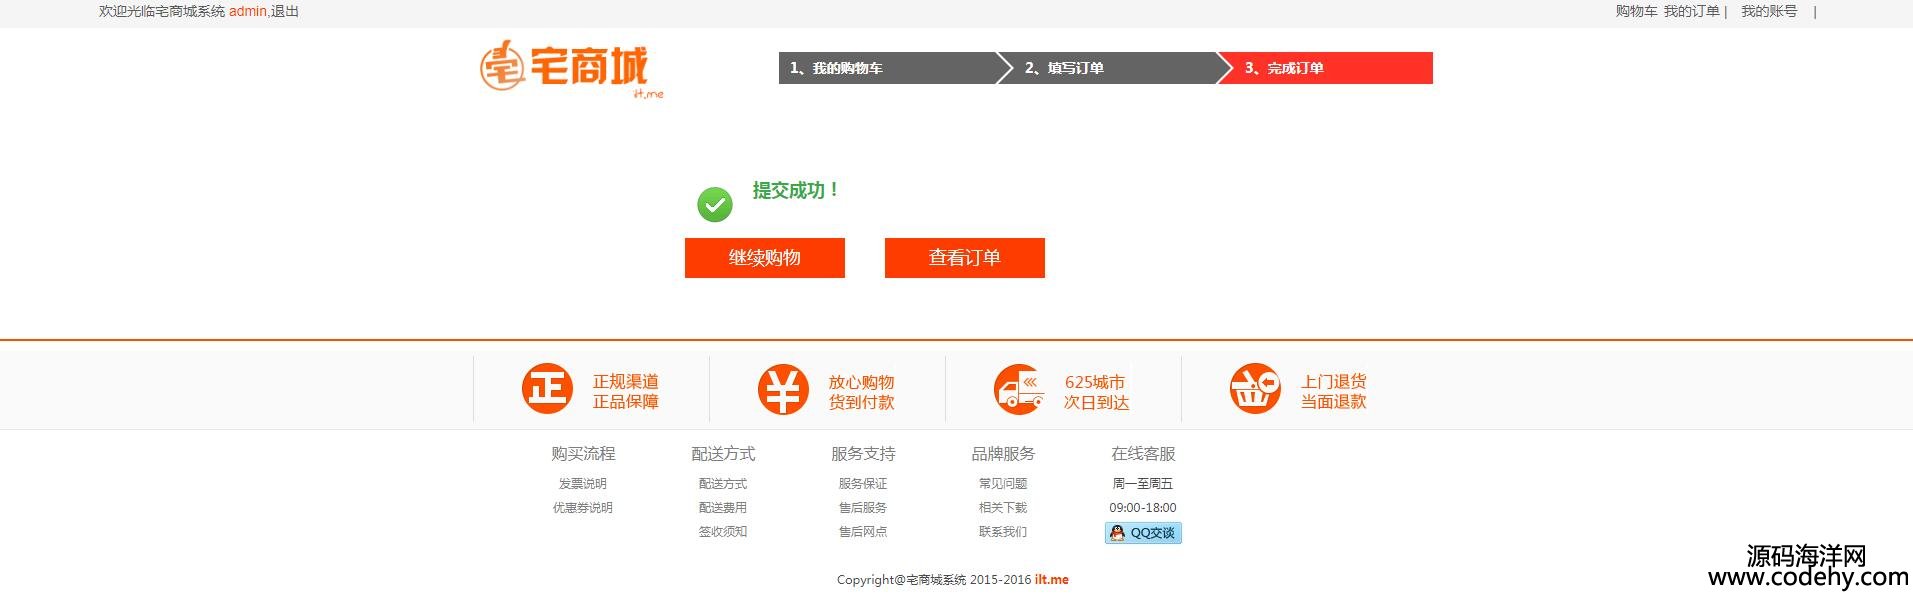Open 配送方式 link under the heading

[723, 484]
